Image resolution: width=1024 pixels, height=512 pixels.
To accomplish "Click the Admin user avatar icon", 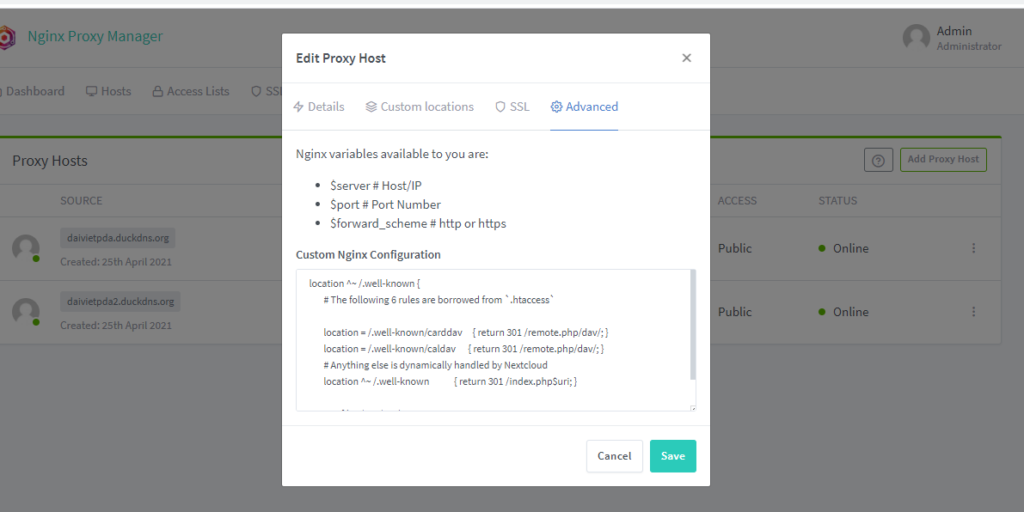I will tap(916, 38).
